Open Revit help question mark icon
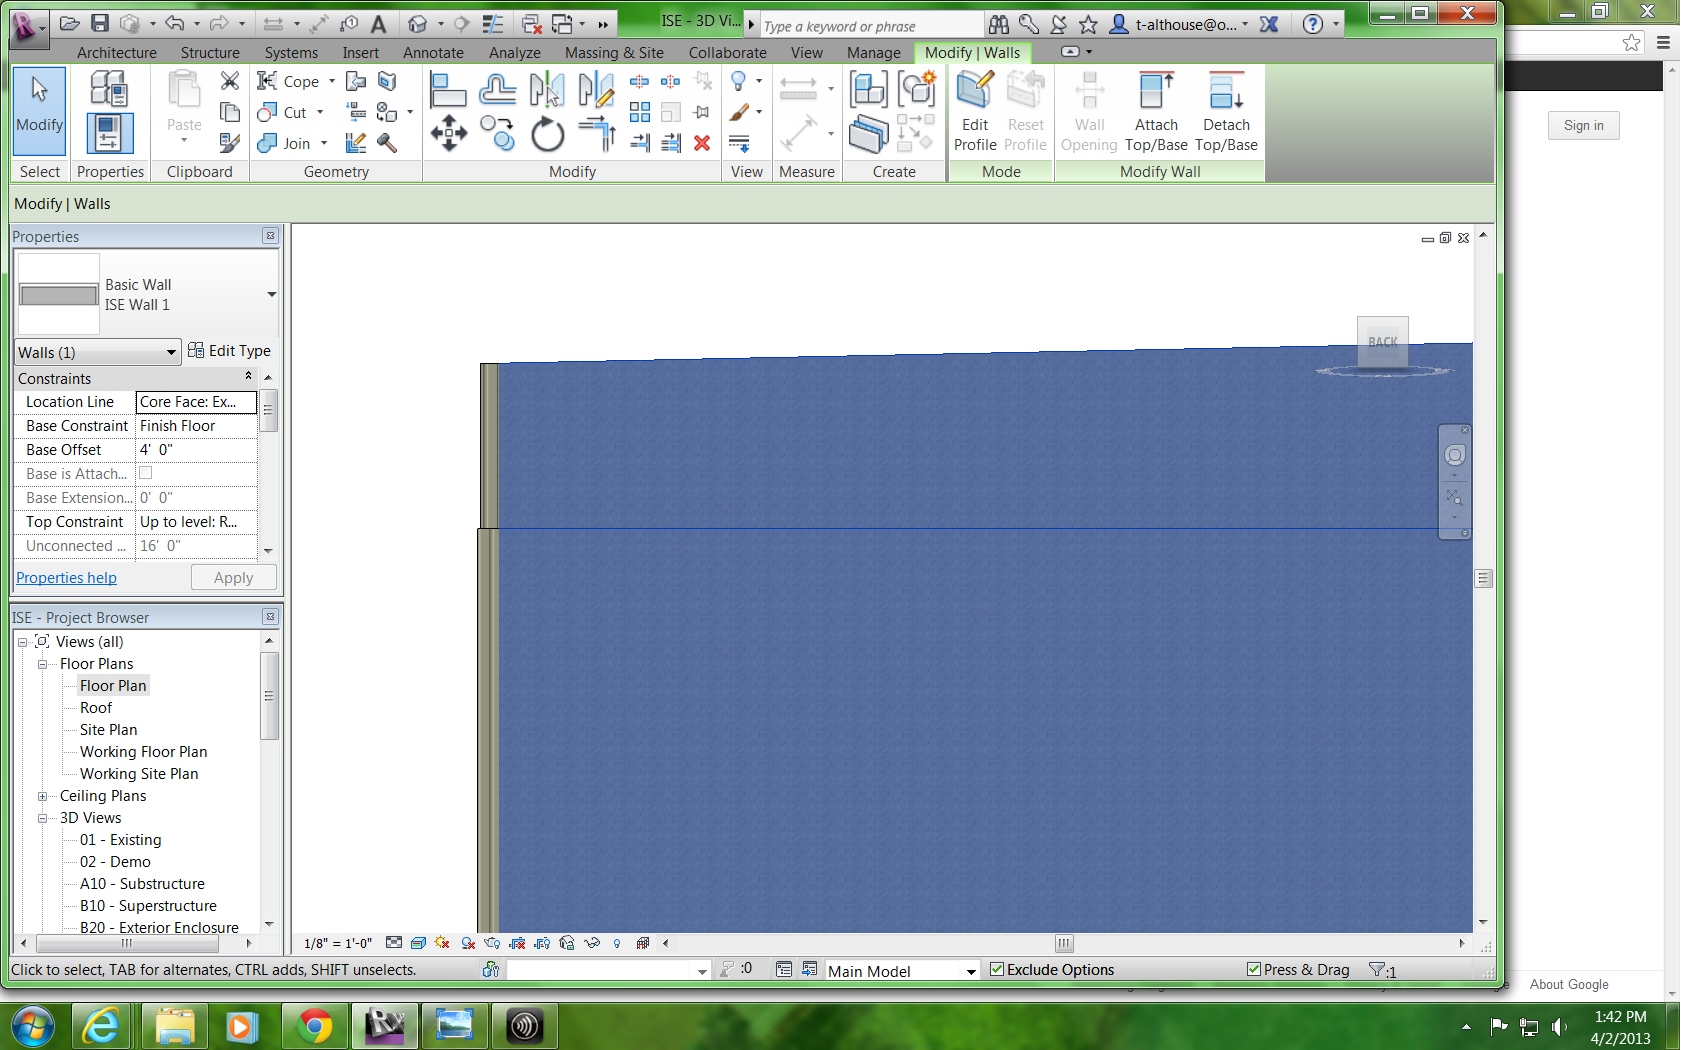 (1313, 23)
